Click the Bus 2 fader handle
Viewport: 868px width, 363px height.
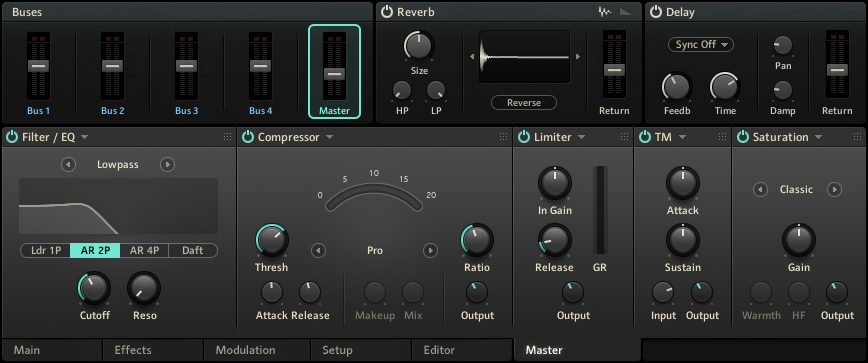point(112,66)
